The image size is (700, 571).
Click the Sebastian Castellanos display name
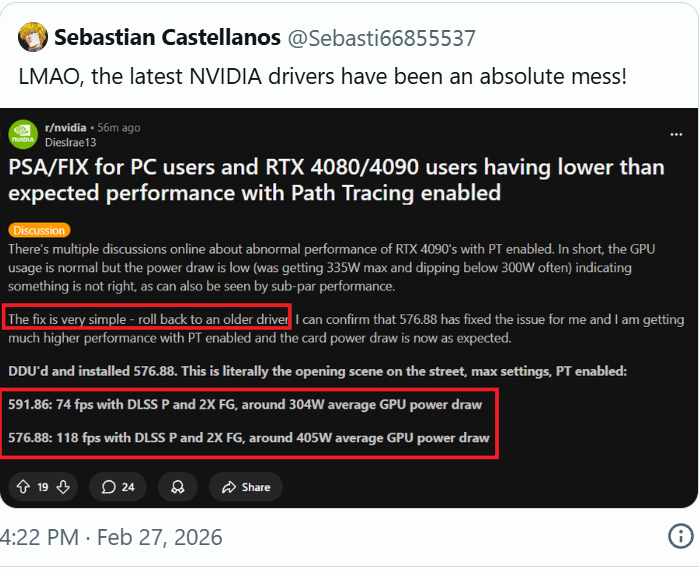coord(167,38)
